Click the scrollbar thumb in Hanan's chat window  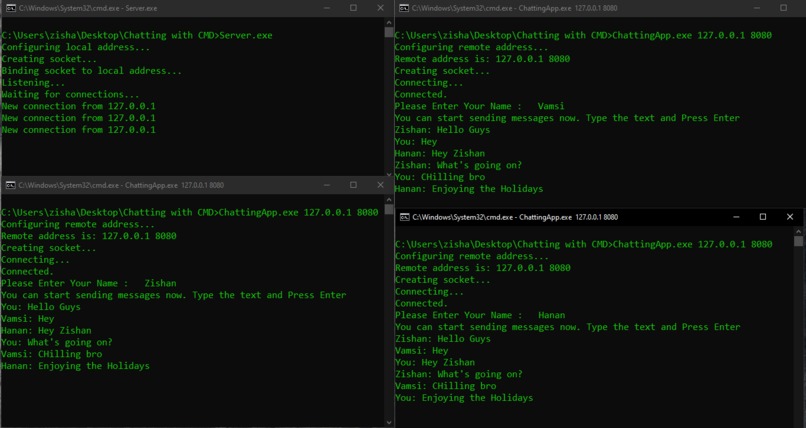[x=798, y=241]
